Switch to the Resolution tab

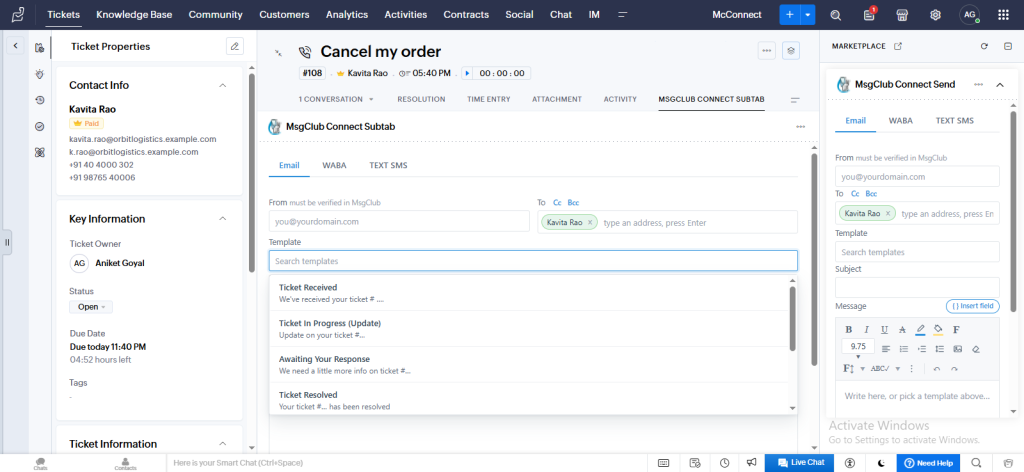pos(421,99)
